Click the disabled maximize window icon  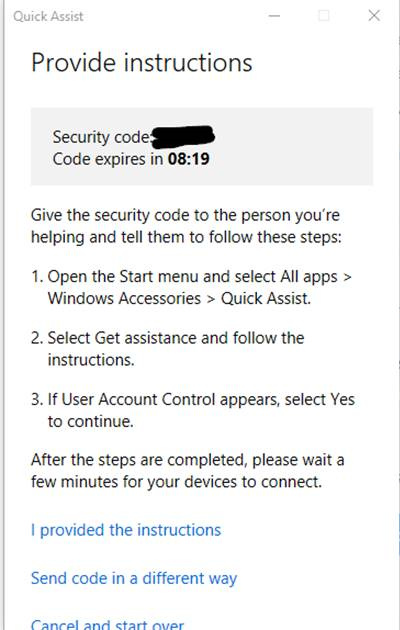pos(324,16)
